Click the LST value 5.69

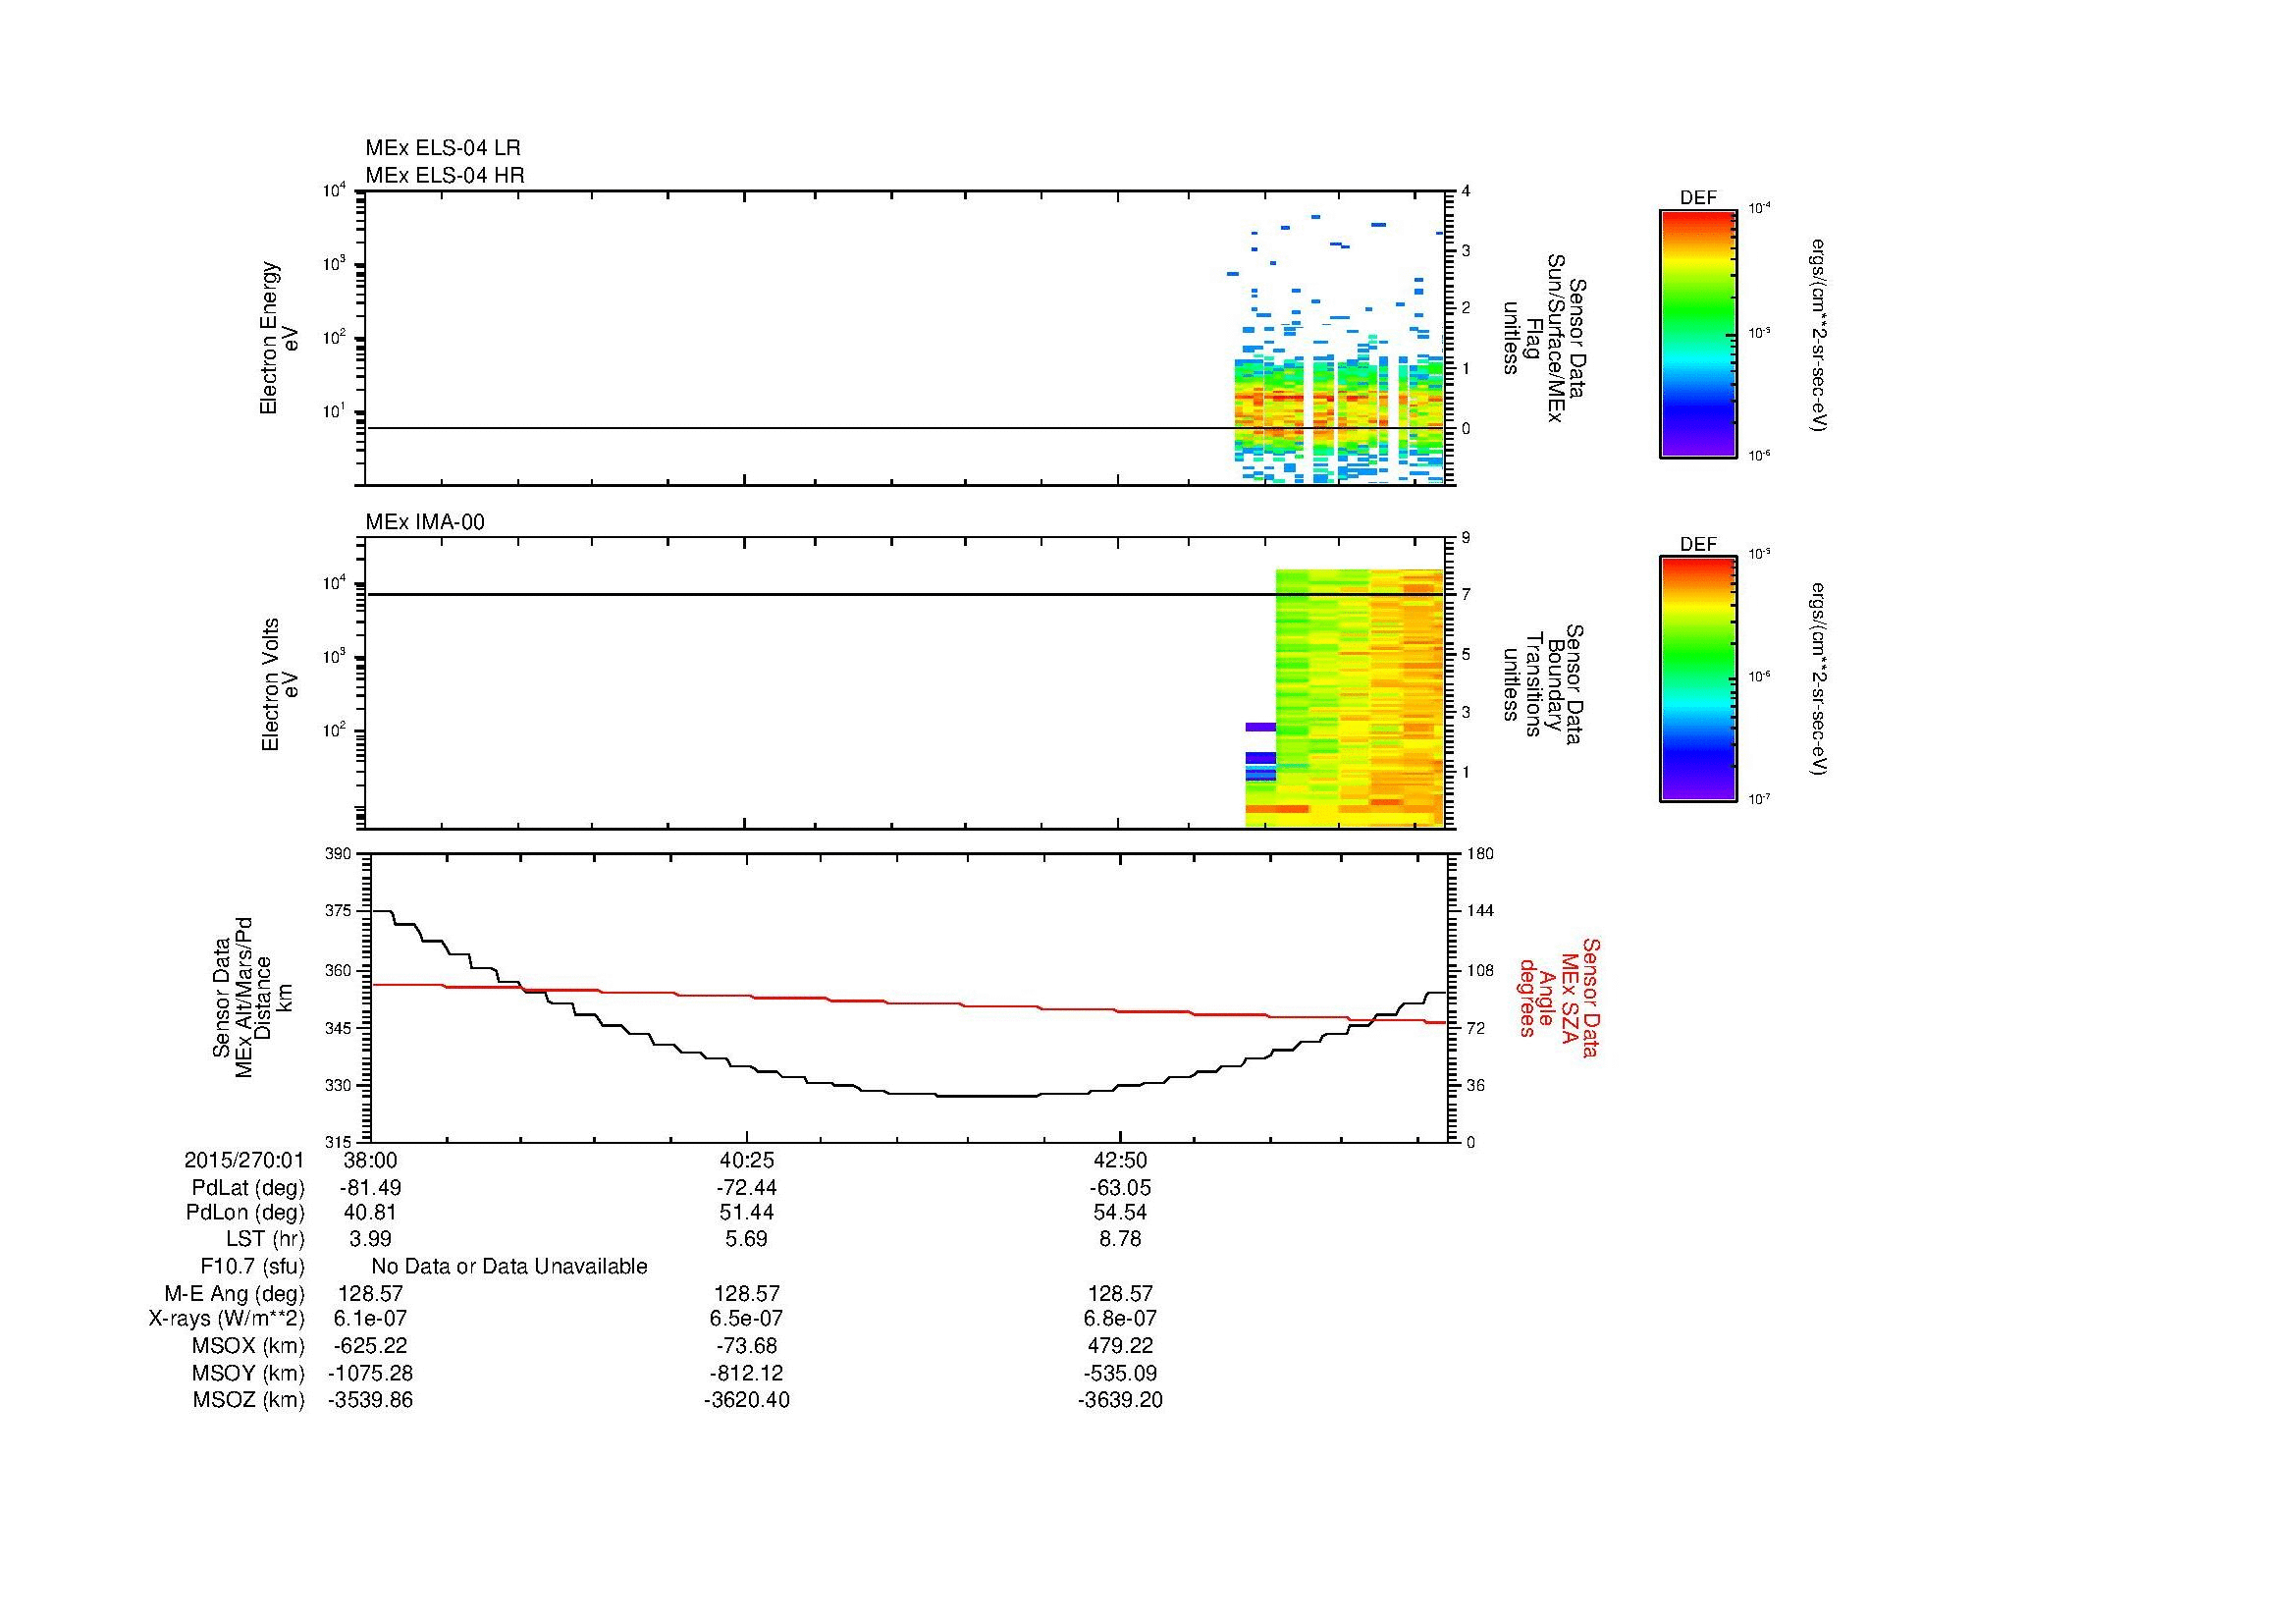click(x=746, y=1239)
